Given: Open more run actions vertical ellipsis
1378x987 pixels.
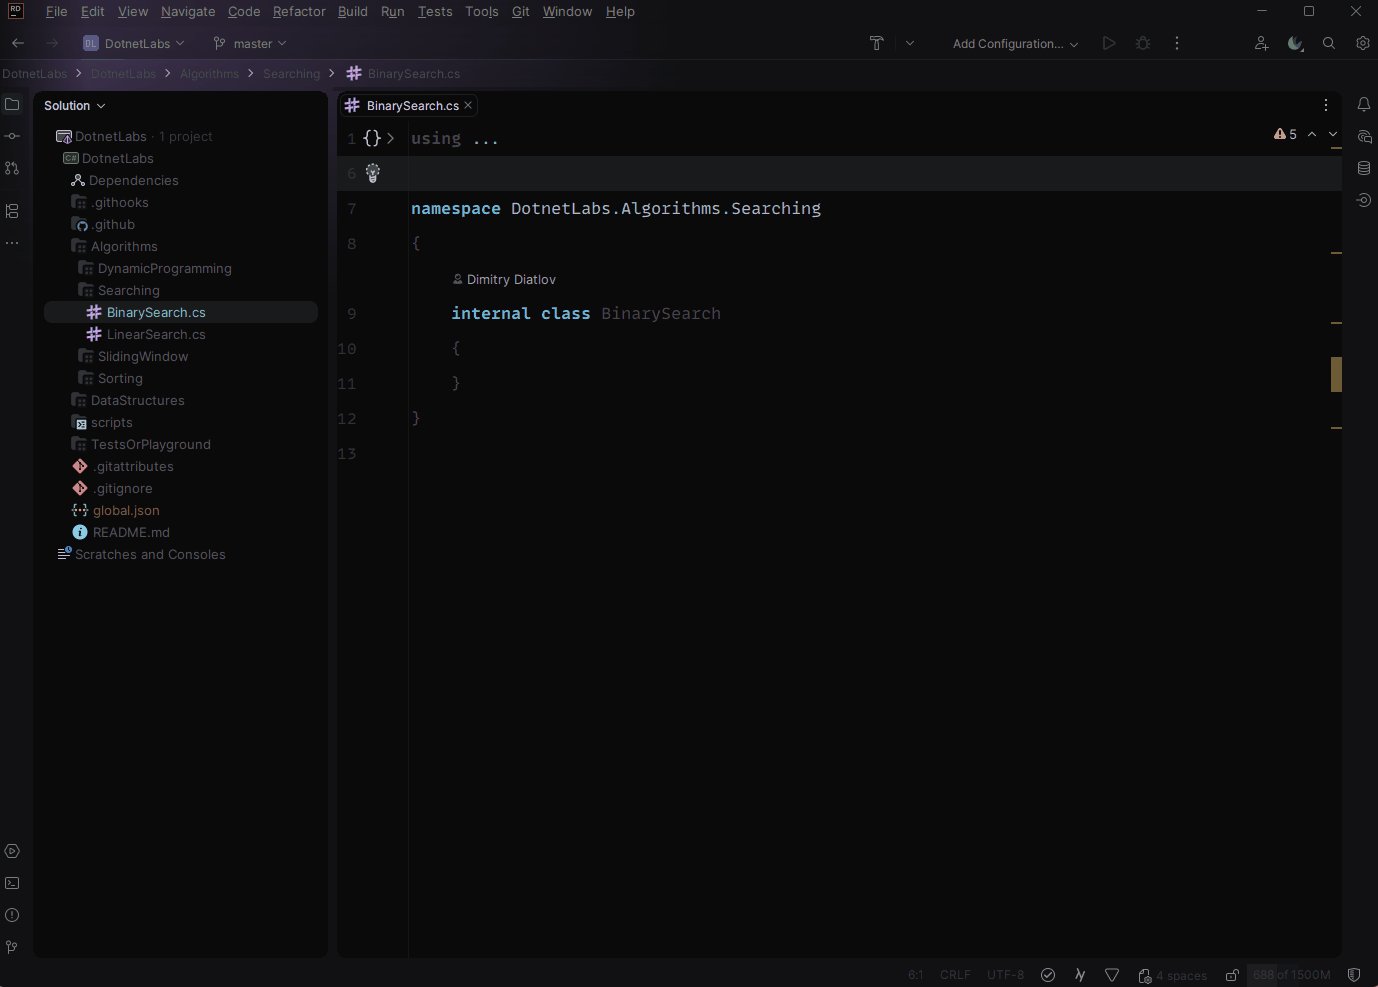Looking at the screenshot, I should click(x=1177, y=43).
